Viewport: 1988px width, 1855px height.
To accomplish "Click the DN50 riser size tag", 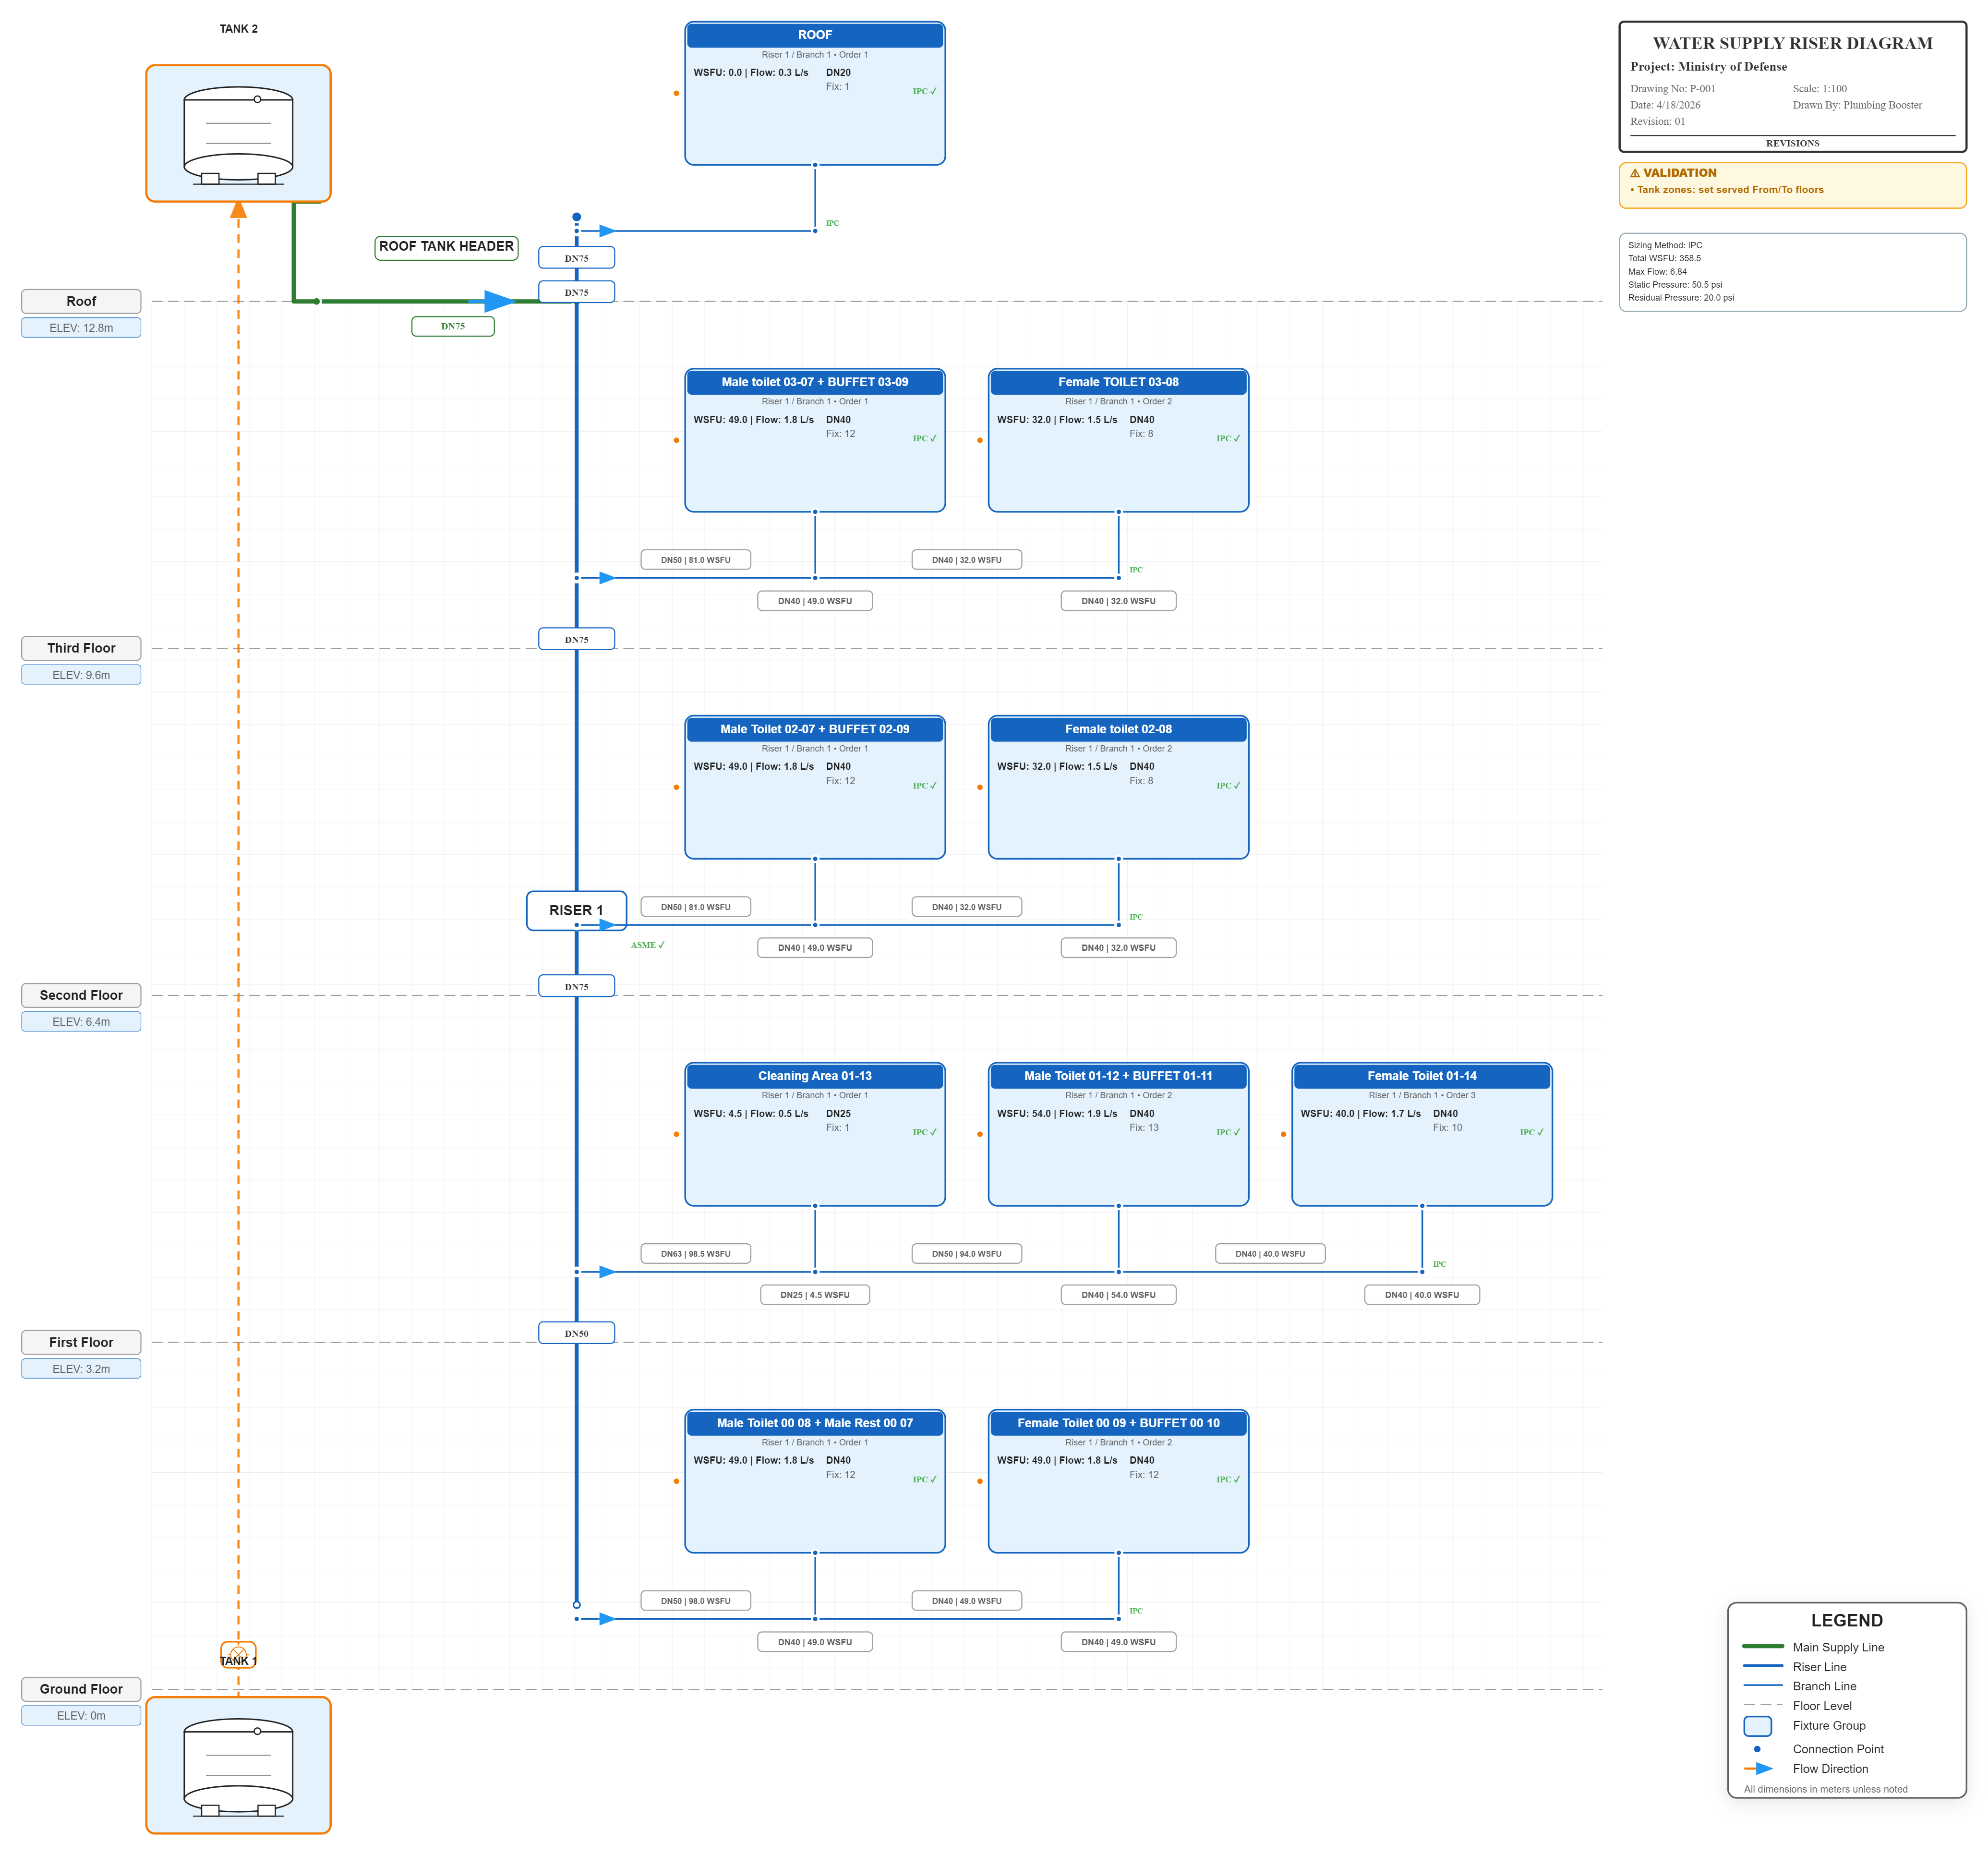I will (577, 1333).
